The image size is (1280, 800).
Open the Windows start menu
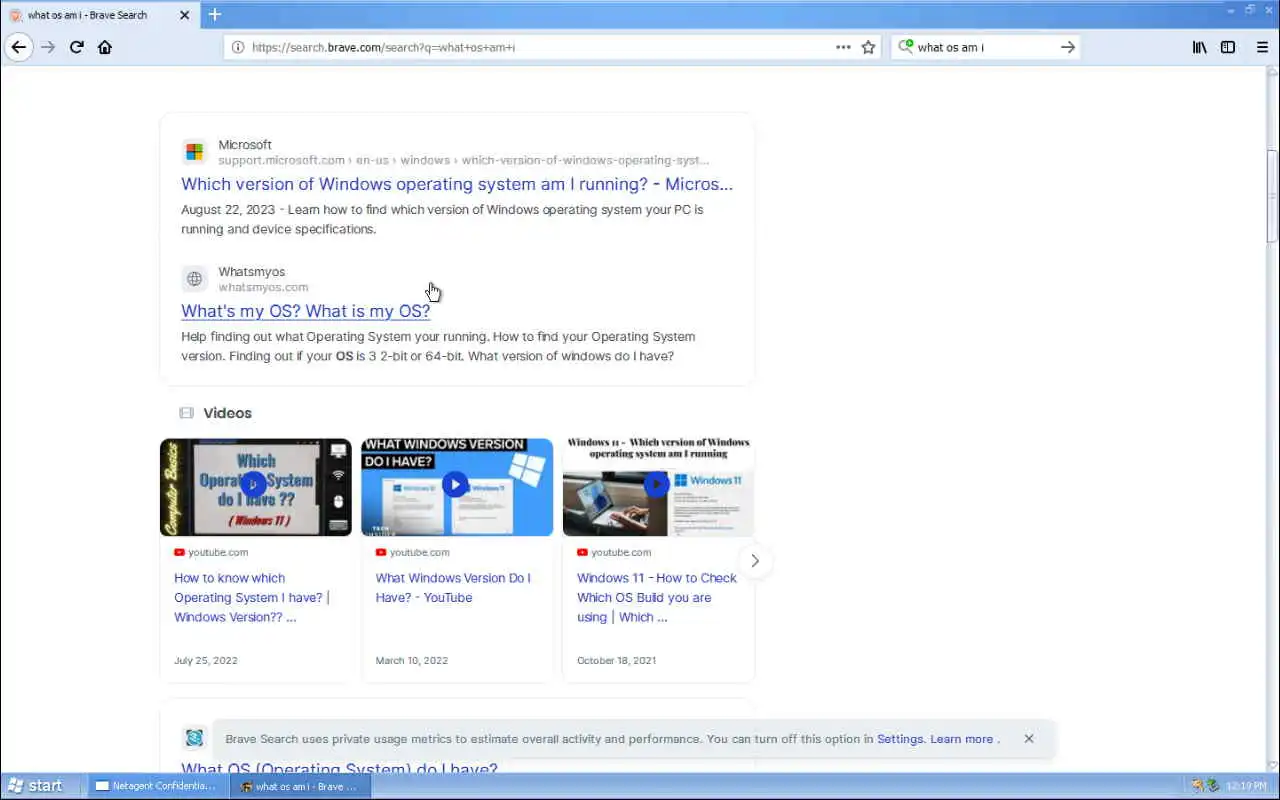pos(36,786)
